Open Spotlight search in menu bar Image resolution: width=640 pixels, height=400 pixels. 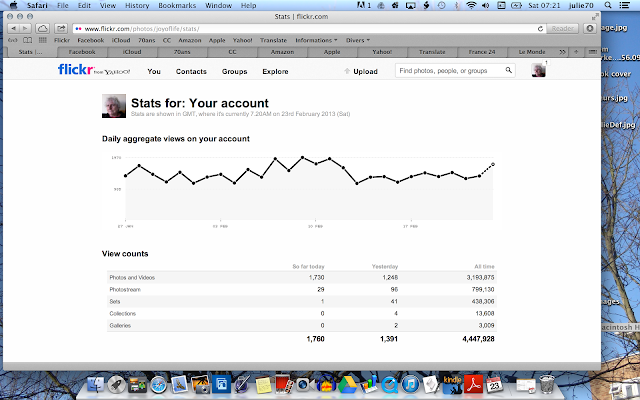click(x=608, y=5)
